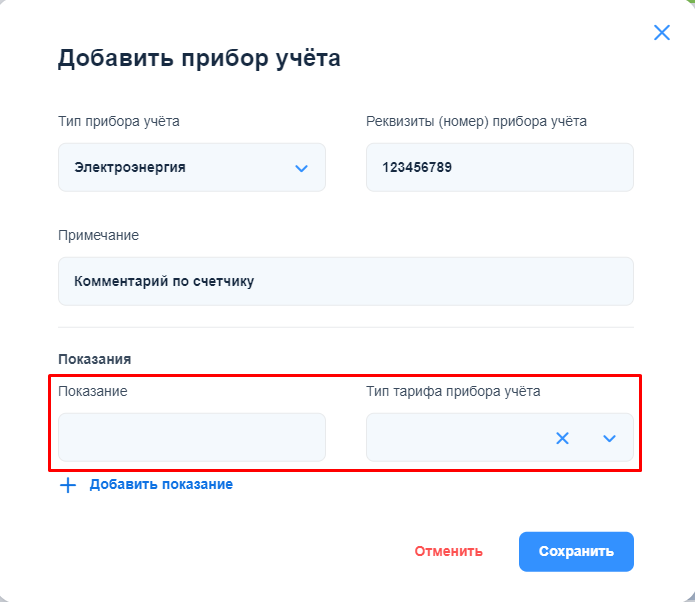Image resolution: width=695 pixels, height=602 pixels.
Task: Click the Показание field label
Action: pyautogui.click(x=93, y=391)
